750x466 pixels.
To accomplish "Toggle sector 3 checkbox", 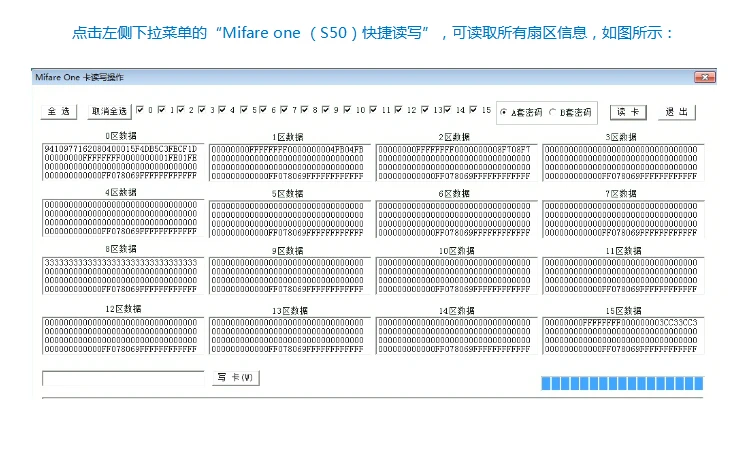I will pos(201,110).
